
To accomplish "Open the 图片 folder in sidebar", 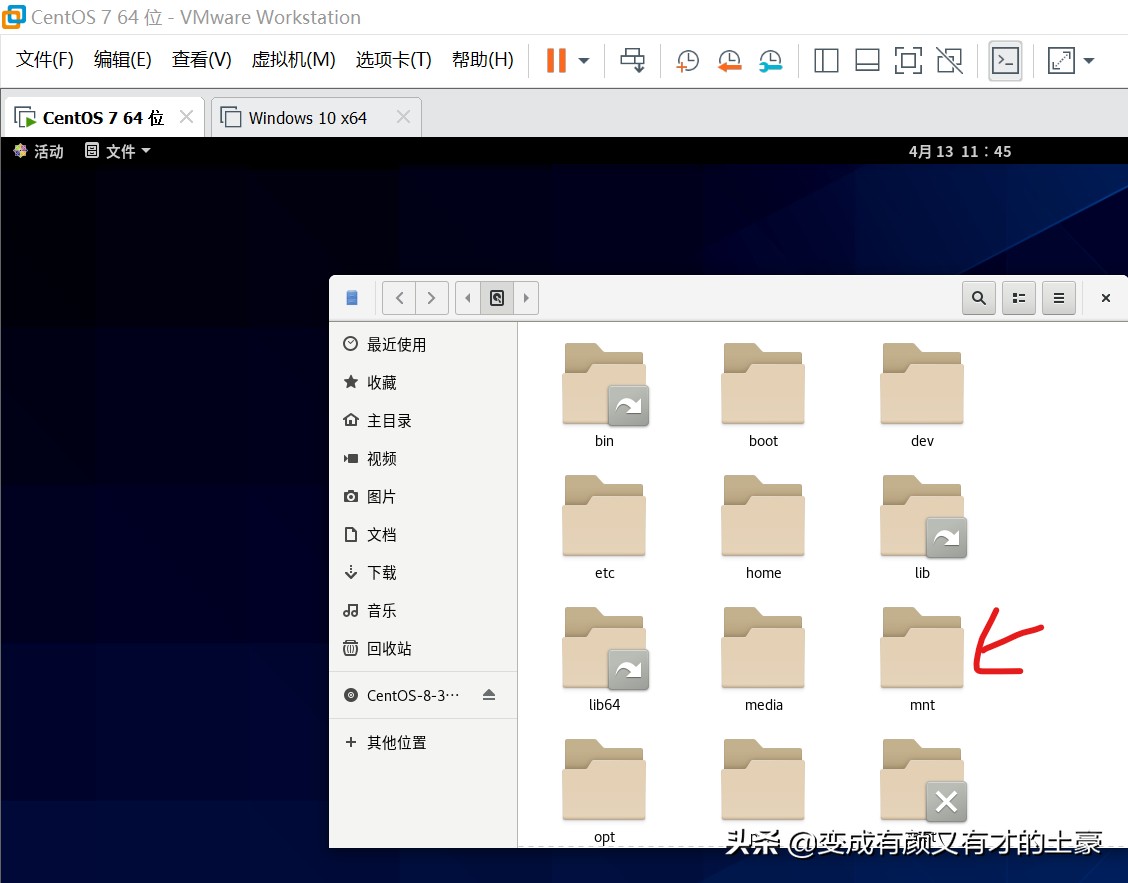I will (423, 497).
